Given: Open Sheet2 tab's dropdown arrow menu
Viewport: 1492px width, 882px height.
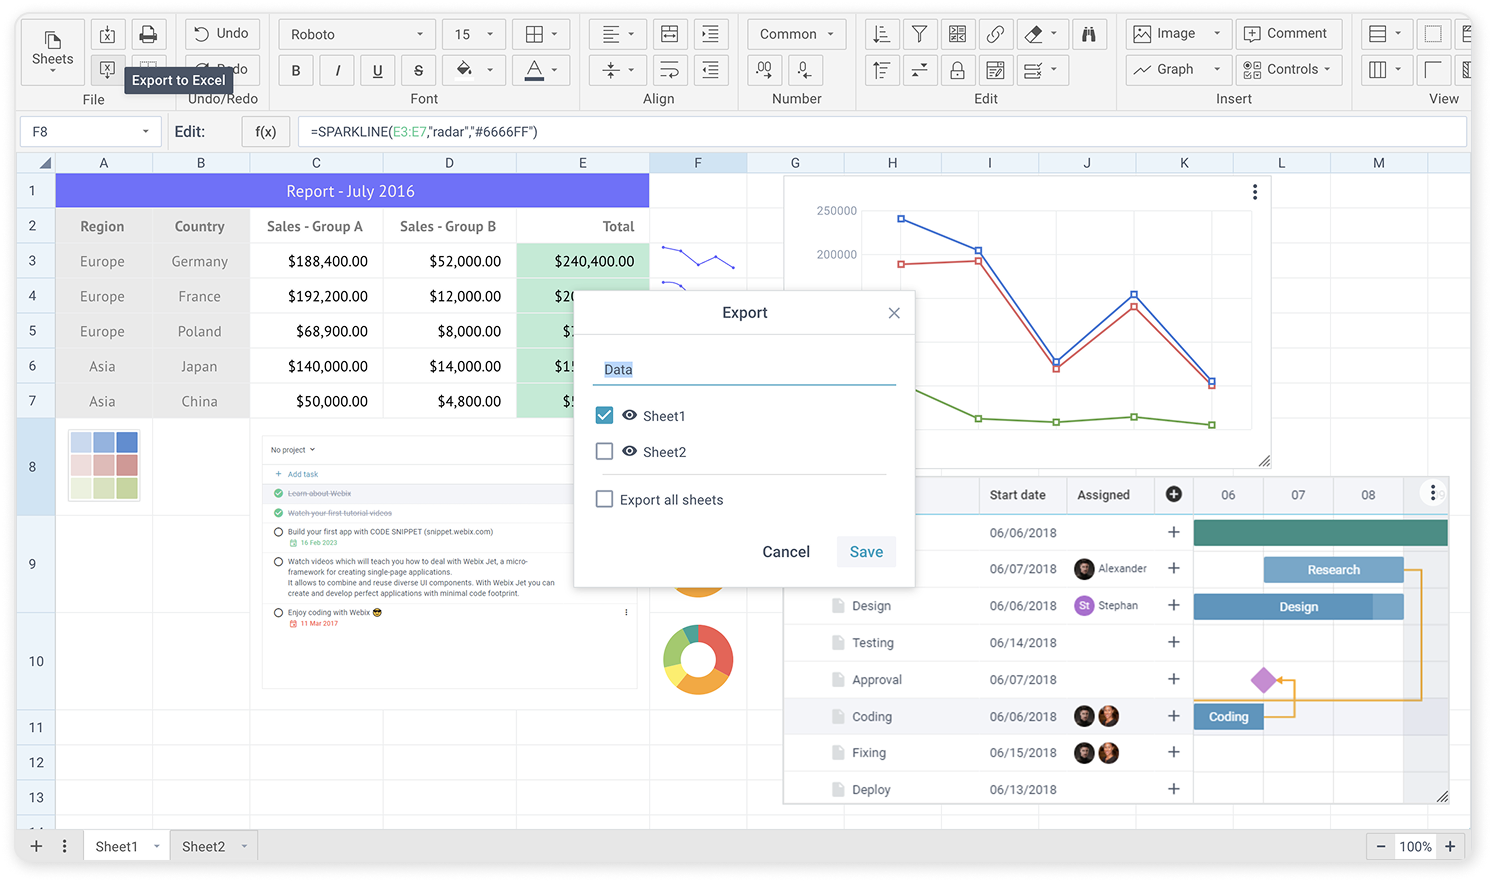Looking at the screenshot, I should [244, 847].
